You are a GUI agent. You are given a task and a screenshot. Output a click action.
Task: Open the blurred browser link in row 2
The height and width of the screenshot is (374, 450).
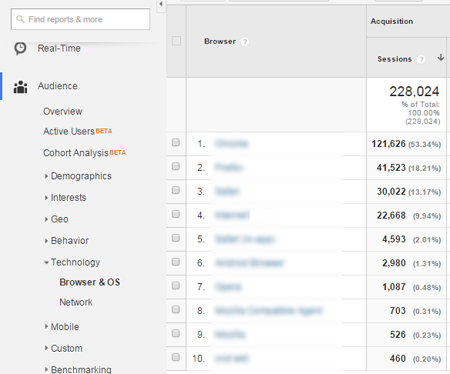point(229,167)
